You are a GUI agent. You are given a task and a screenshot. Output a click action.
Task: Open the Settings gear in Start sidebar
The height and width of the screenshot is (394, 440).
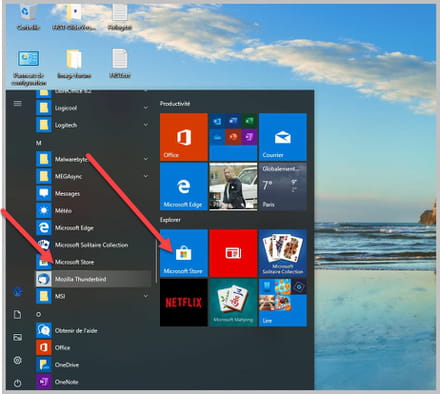coord(17,360)
